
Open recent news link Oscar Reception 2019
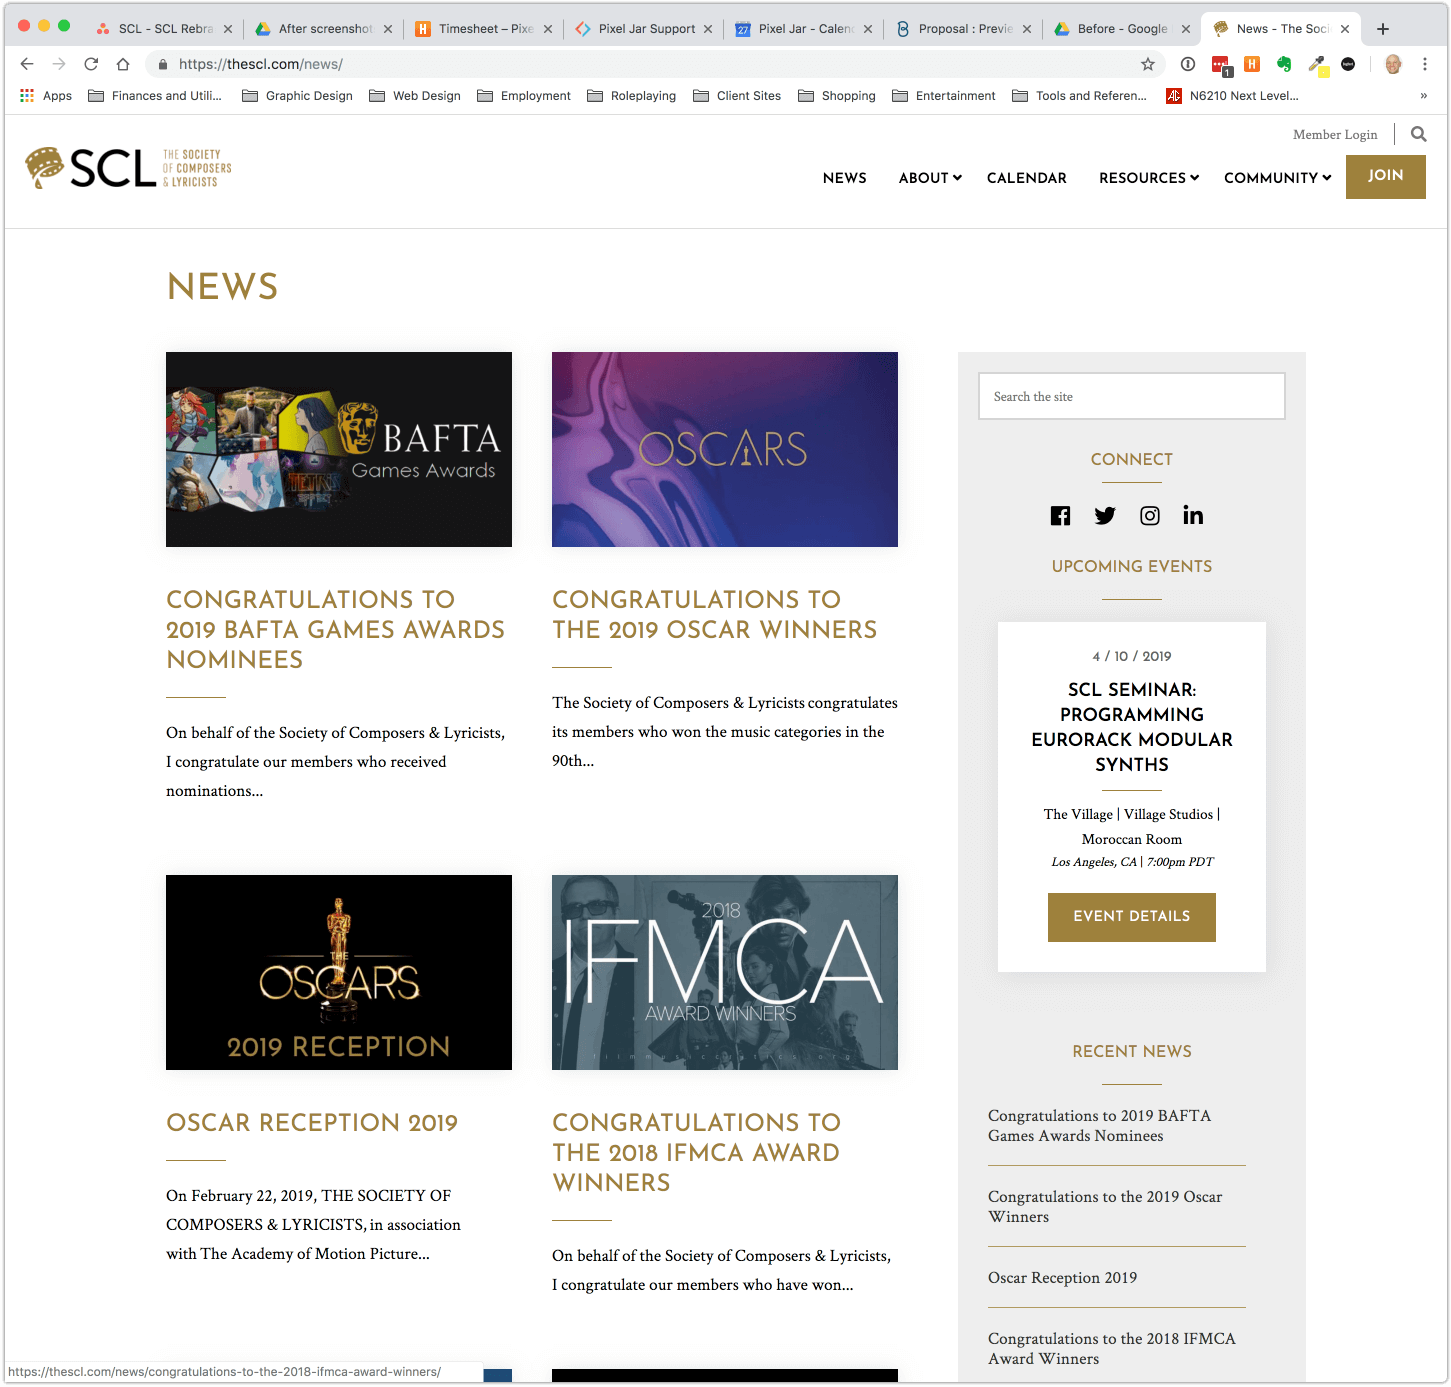tap(1062, 1278)
